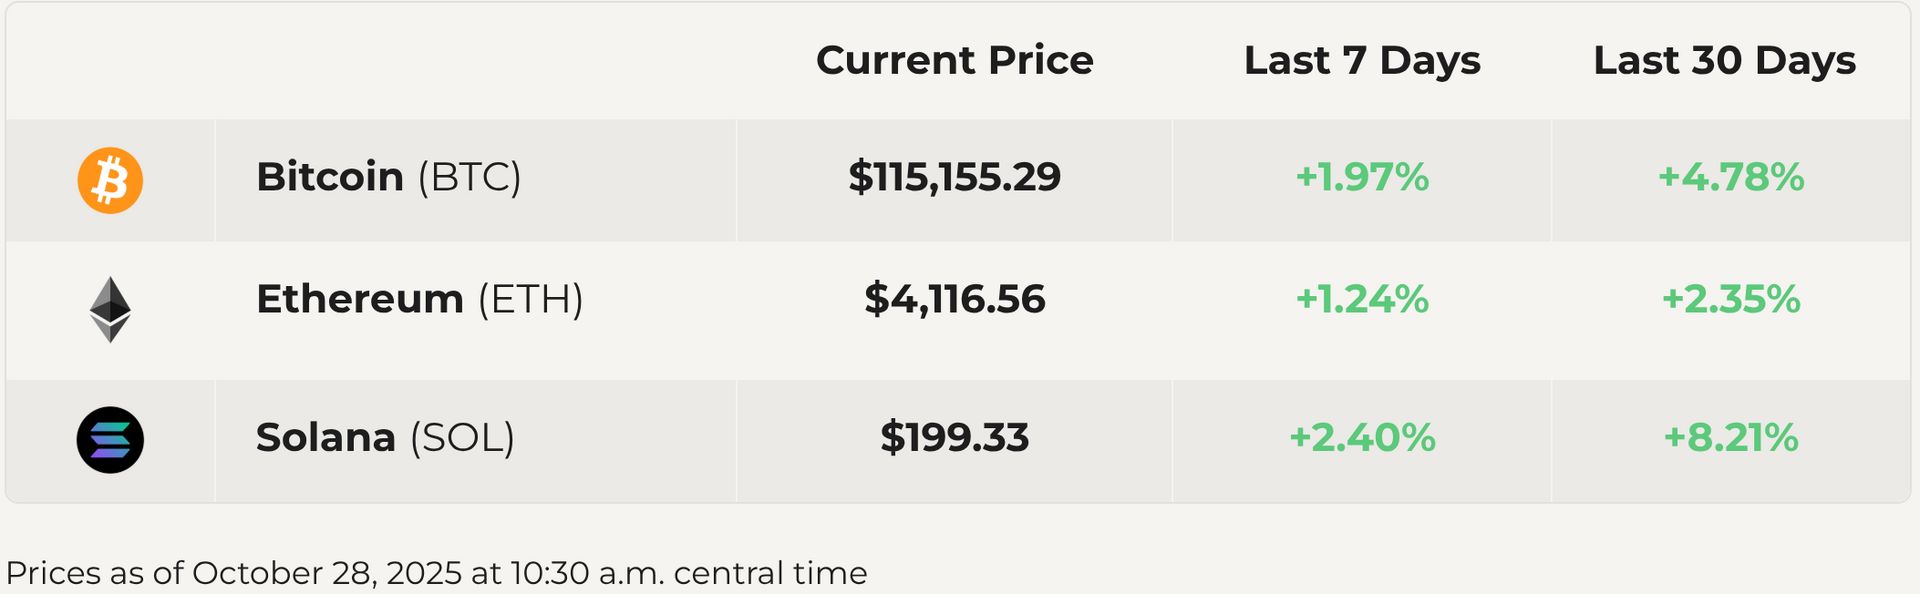This screenshot has height=594, width=1920.
Task: Click Solana 30-day change +8.21%
Action: pyautogui.click(x=1731, y=438)
